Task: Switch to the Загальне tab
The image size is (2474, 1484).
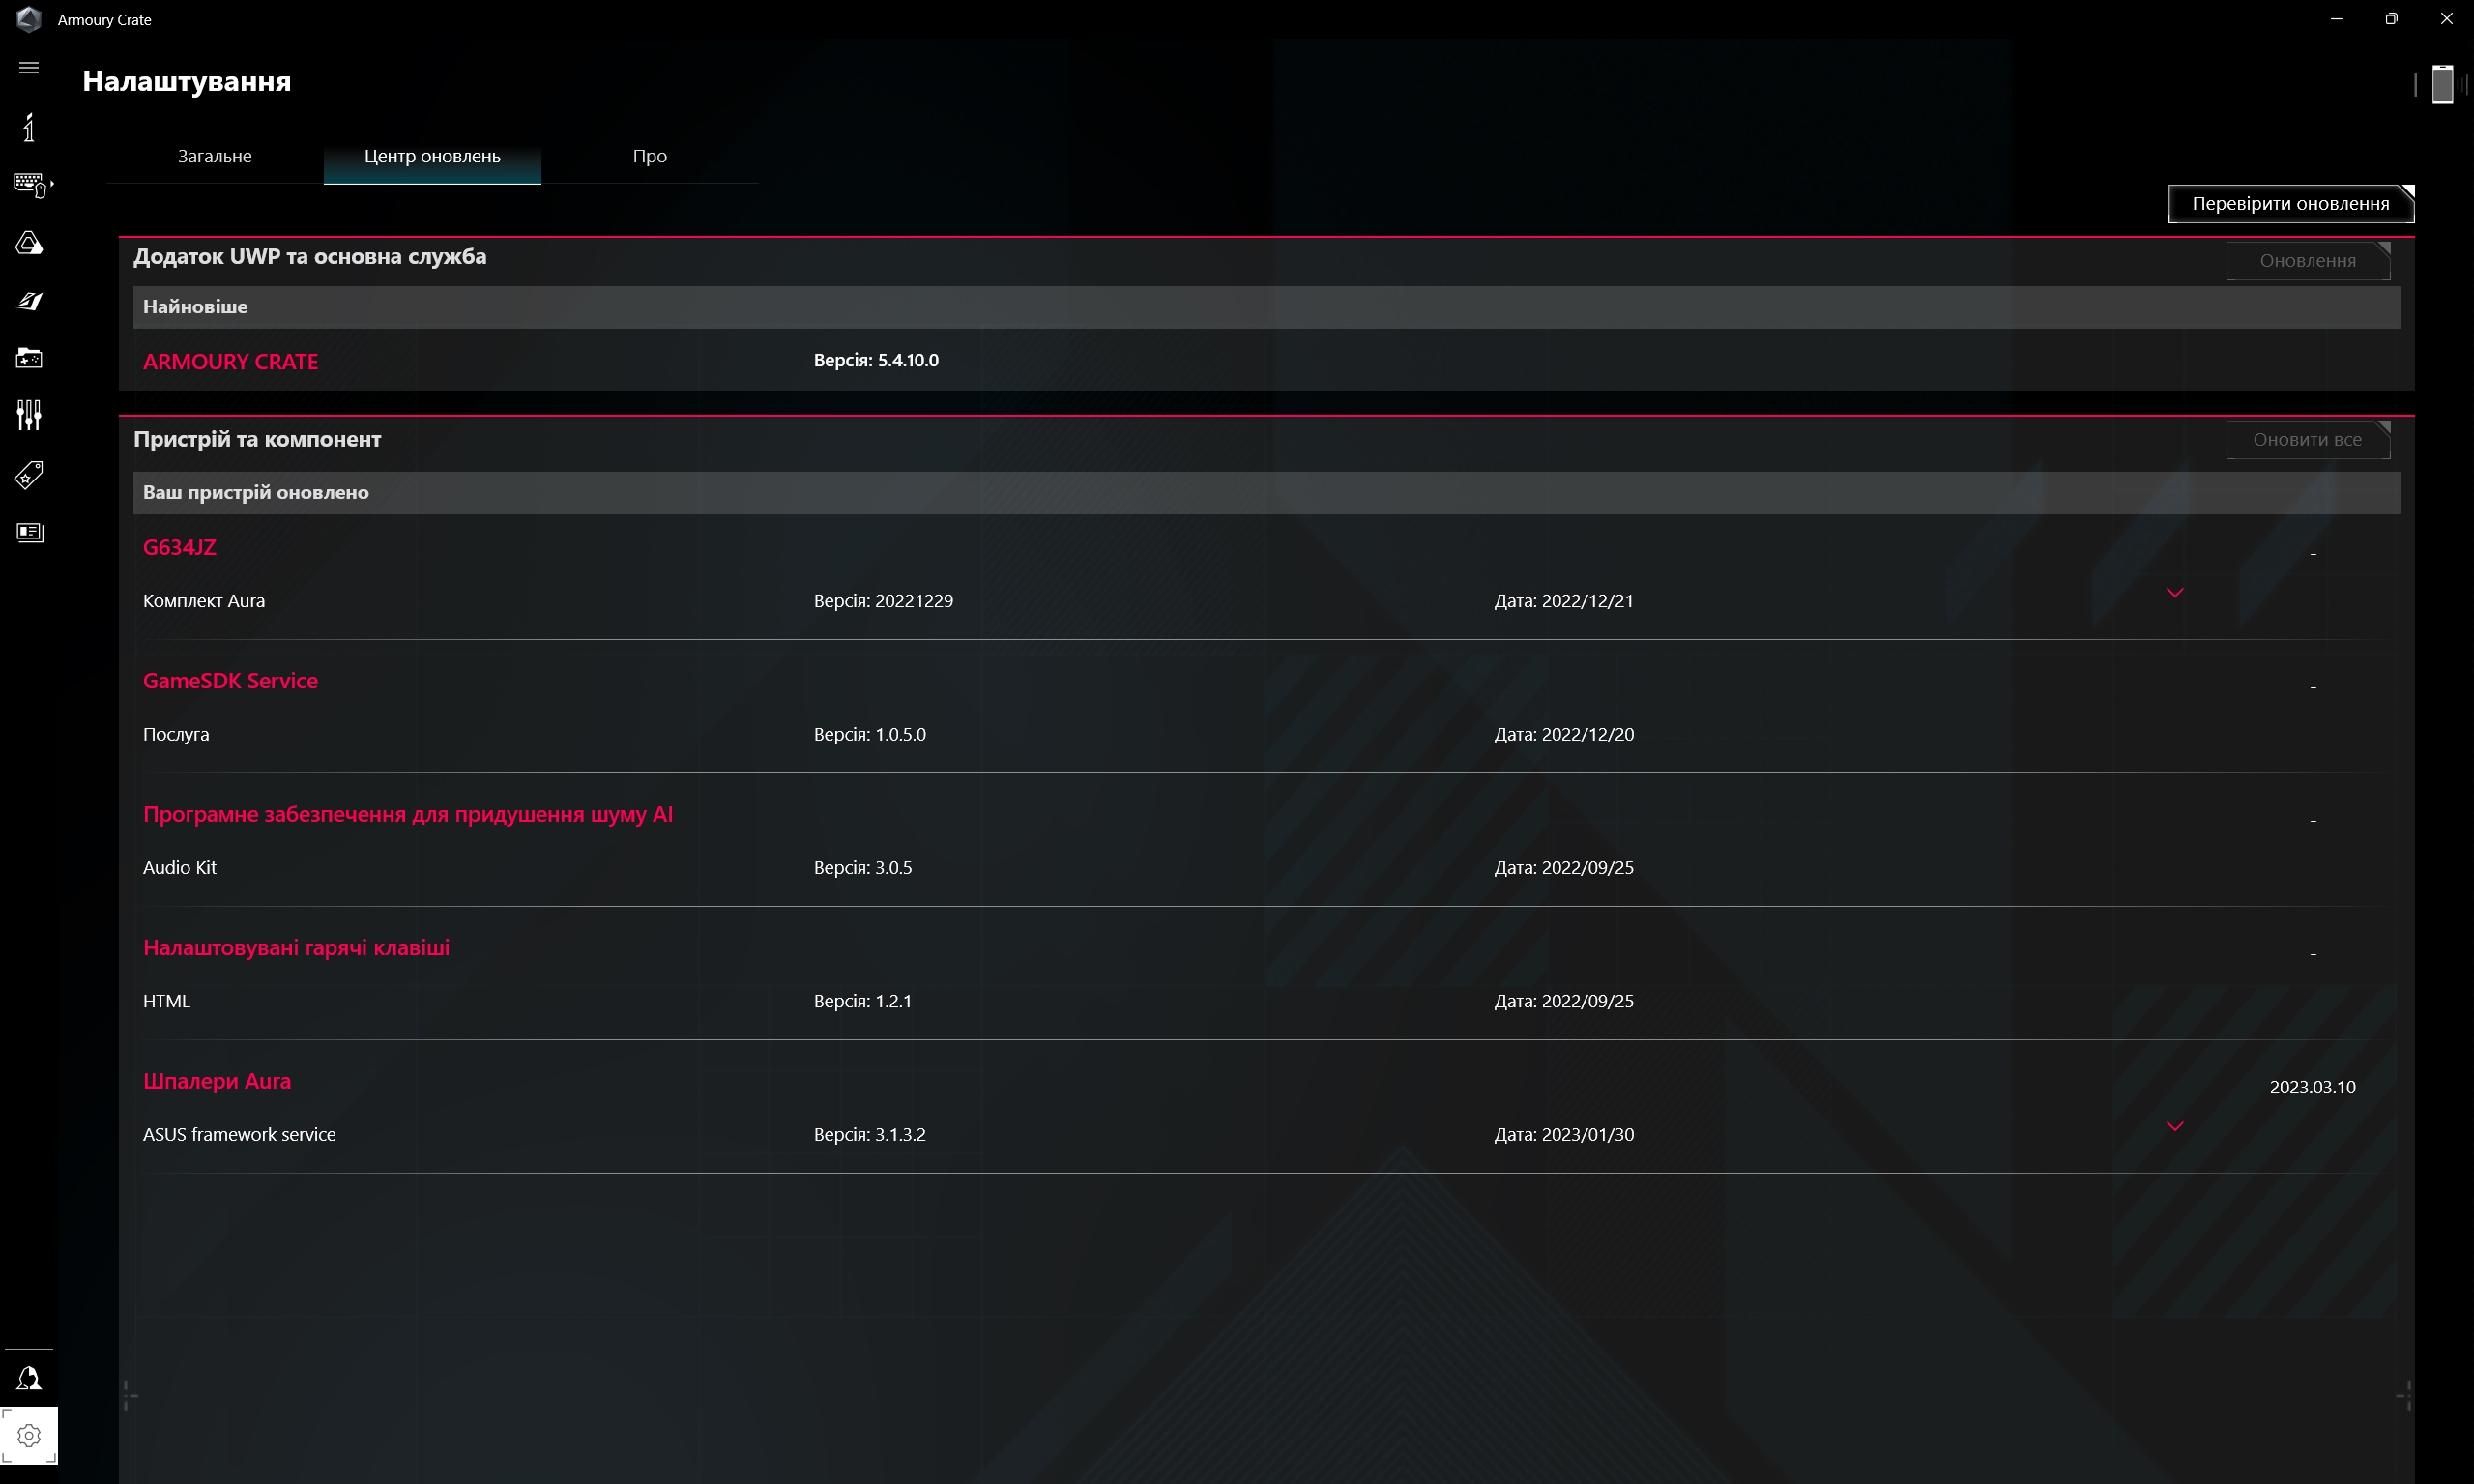Action: [215, 156]
